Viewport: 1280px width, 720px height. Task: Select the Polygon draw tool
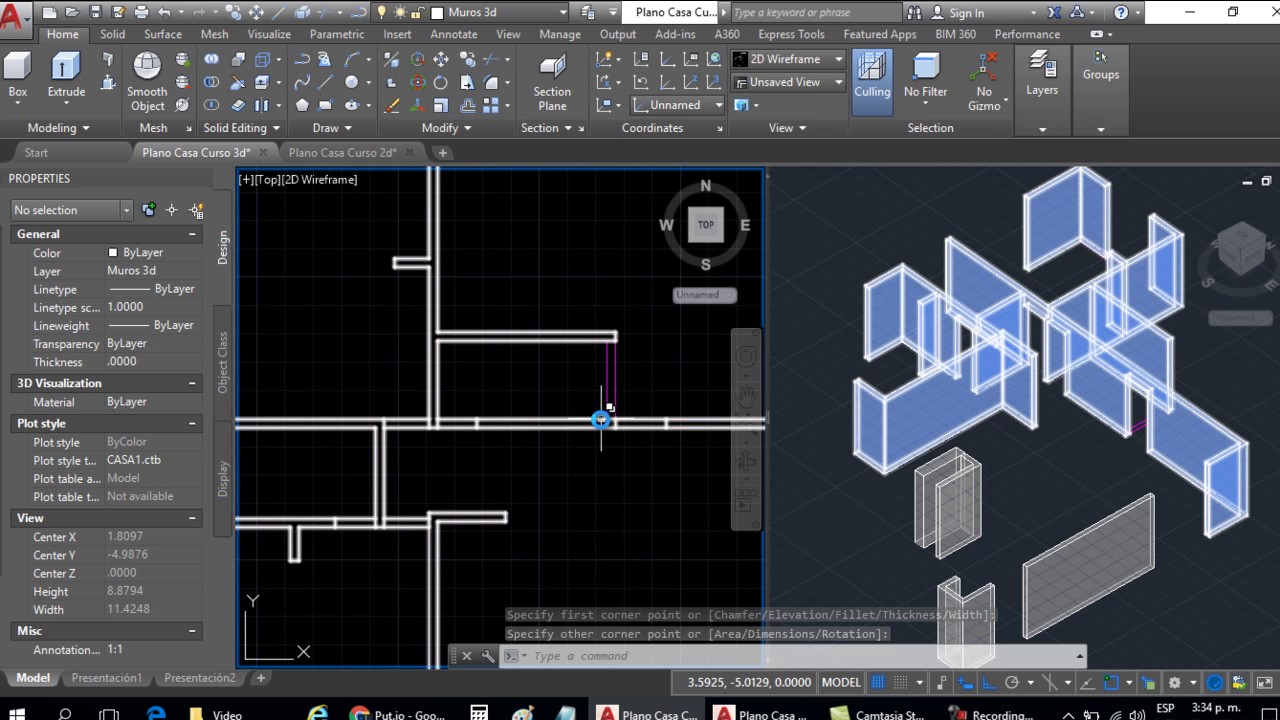coord(302,105)
